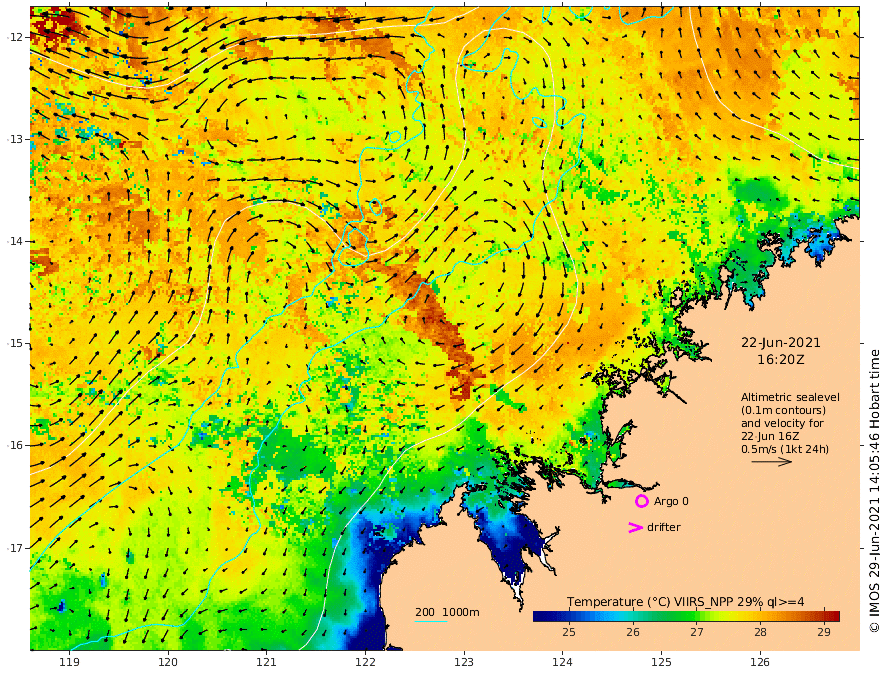Click the color bar value 28
880x680 pixels.
point(760,632)
